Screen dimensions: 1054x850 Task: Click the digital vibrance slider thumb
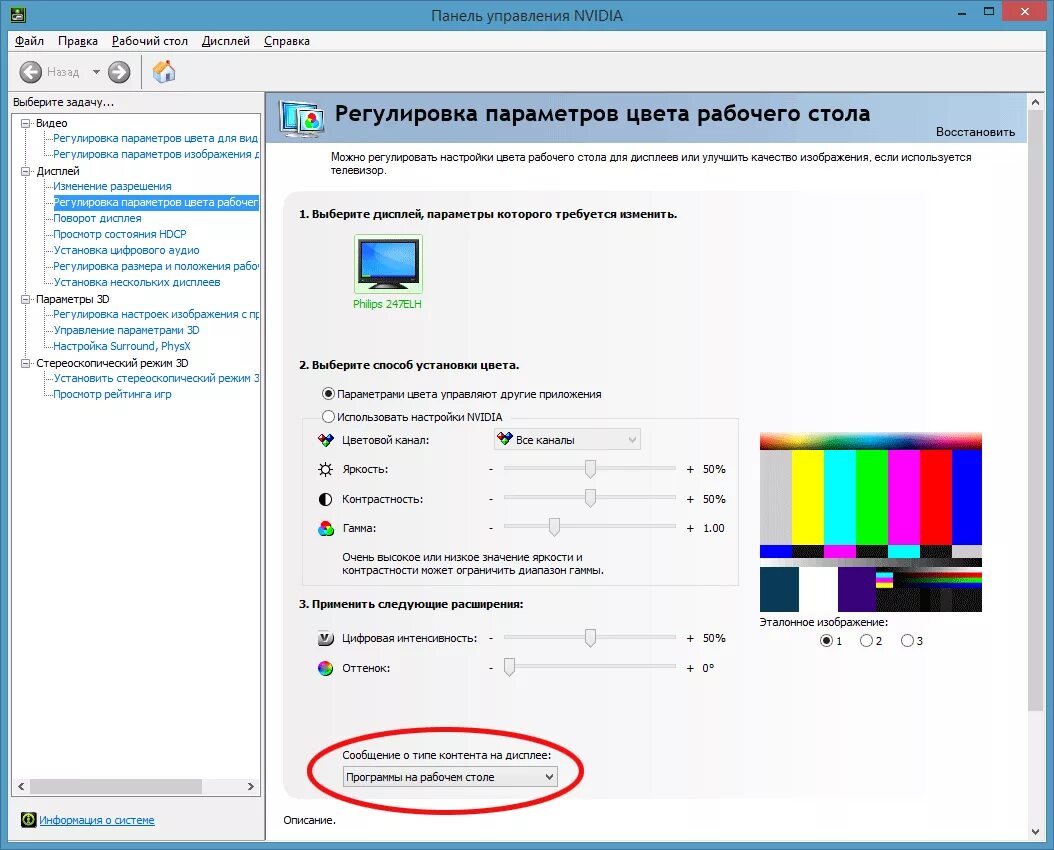point(590,638)
